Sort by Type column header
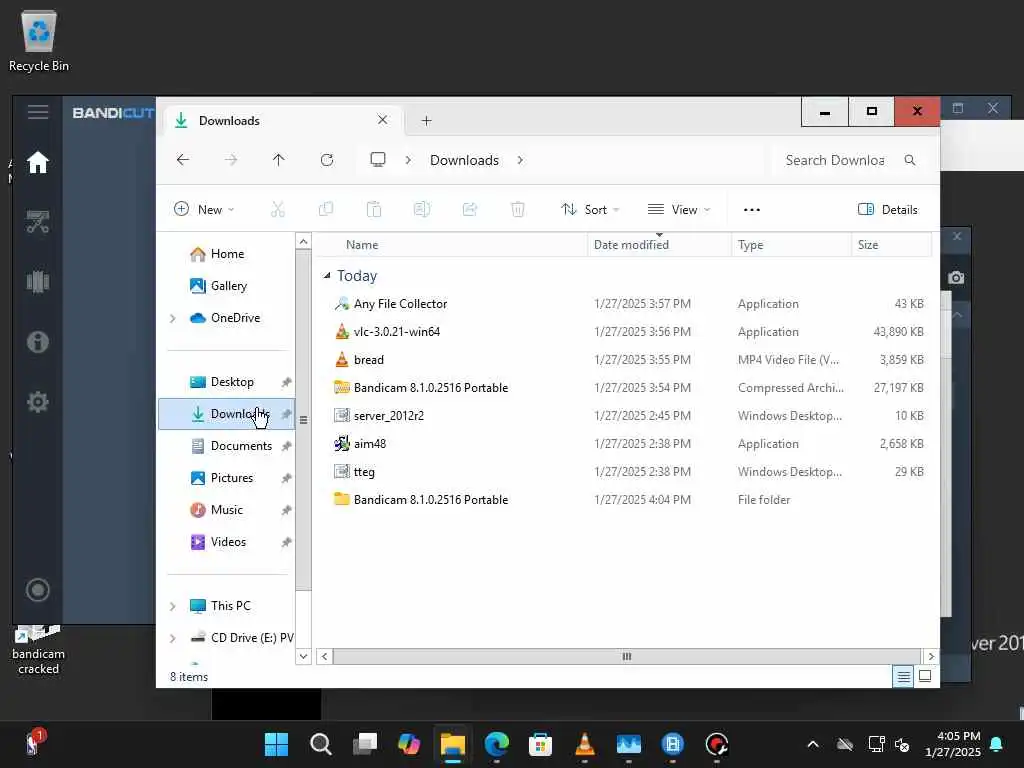 (791, 245)
